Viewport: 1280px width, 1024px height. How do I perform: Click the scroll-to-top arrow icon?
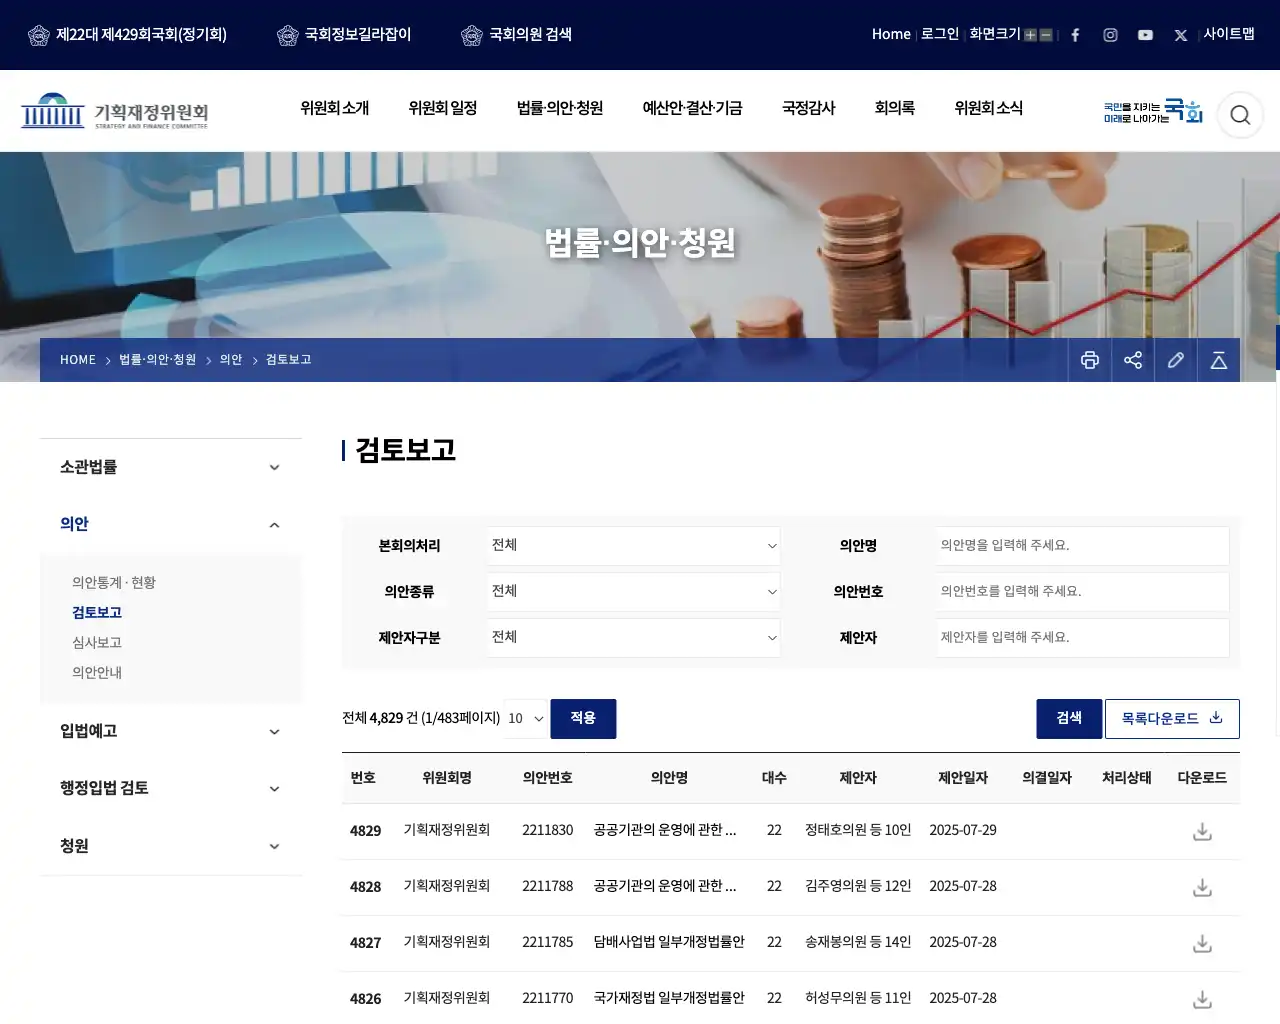(x=1219, y=360)
